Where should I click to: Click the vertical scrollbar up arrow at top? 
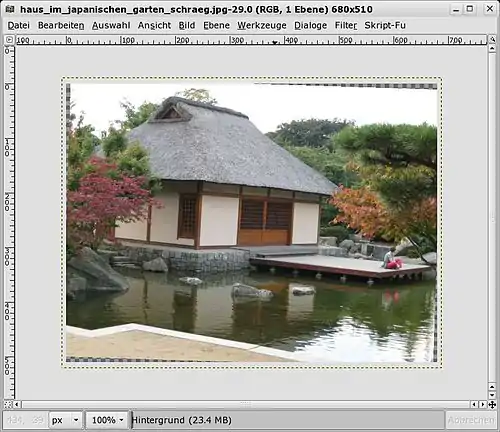click(492, 49)
